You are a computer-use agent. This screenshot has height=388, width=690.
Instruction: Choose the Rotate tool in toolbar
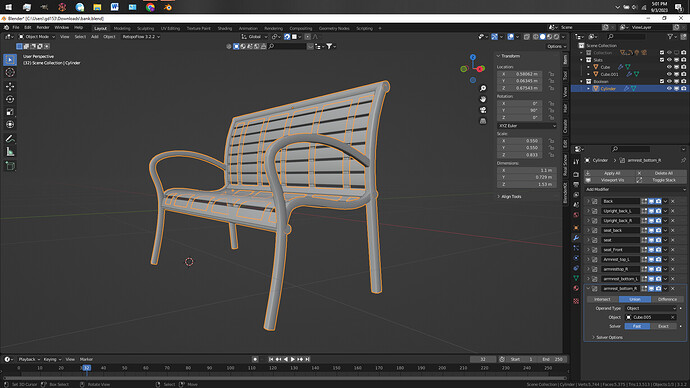[x=10, y=99]
